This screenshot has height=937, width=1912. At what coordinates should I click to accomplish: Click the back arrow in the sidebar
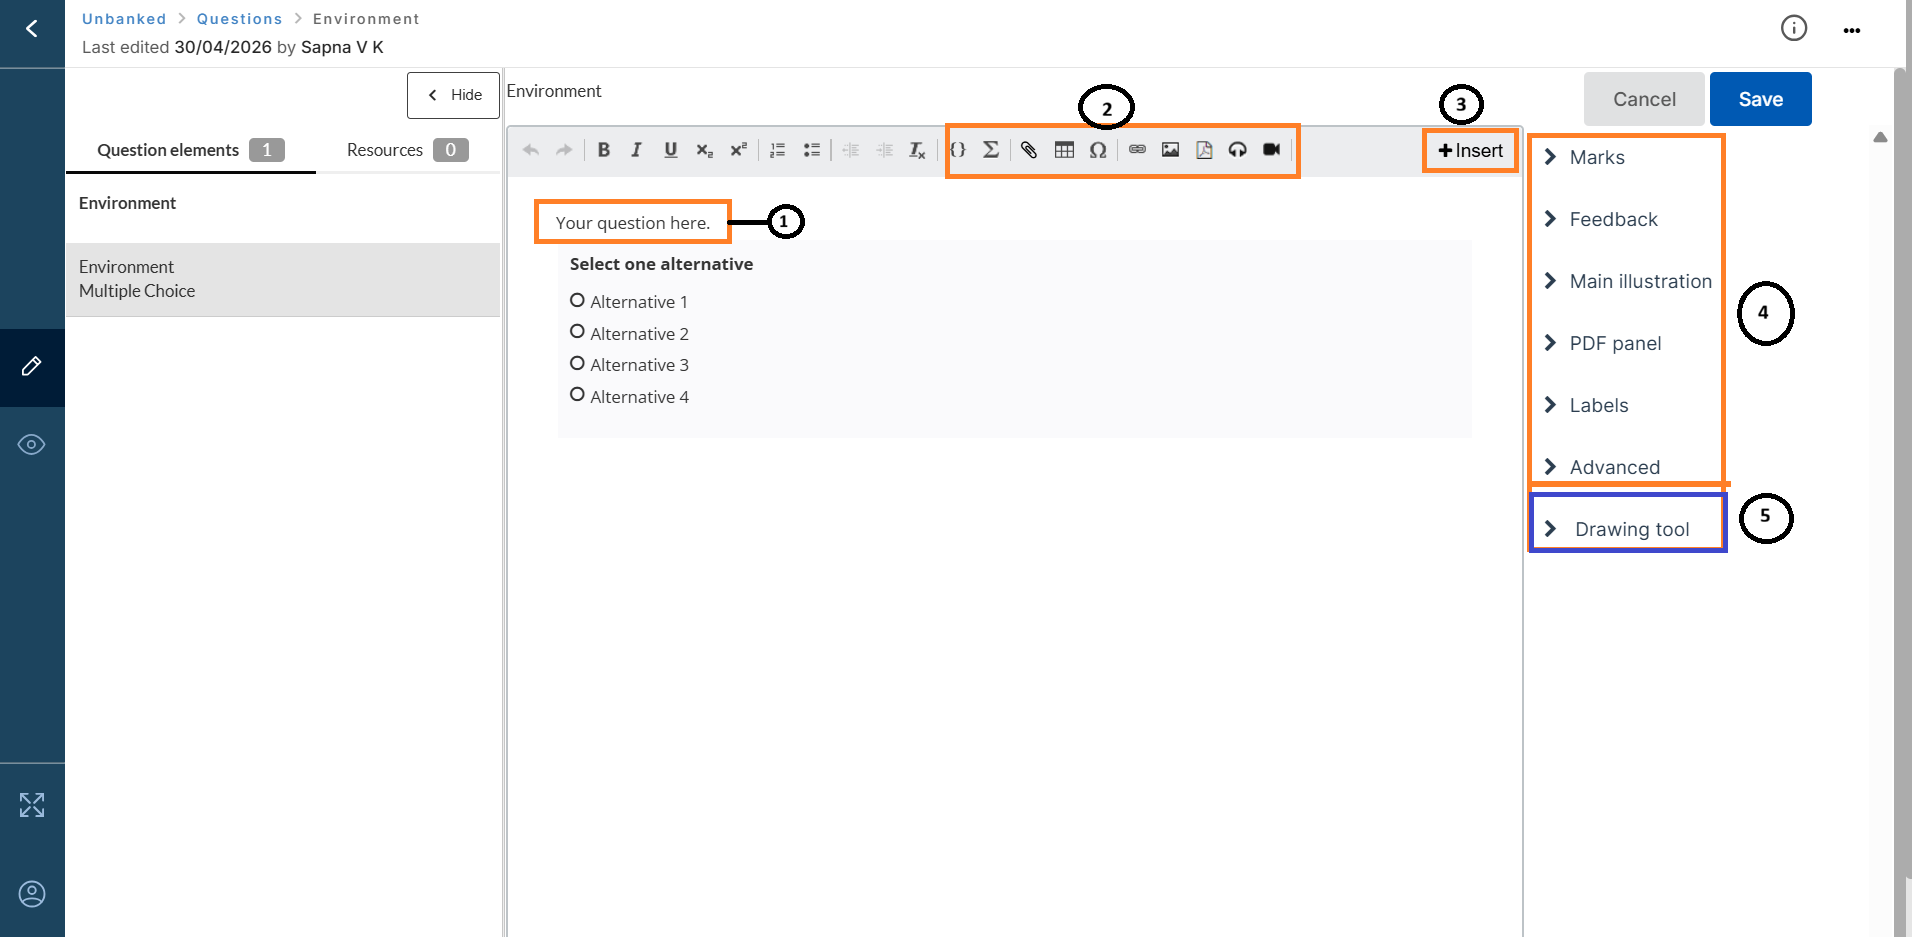pos(32,29)
